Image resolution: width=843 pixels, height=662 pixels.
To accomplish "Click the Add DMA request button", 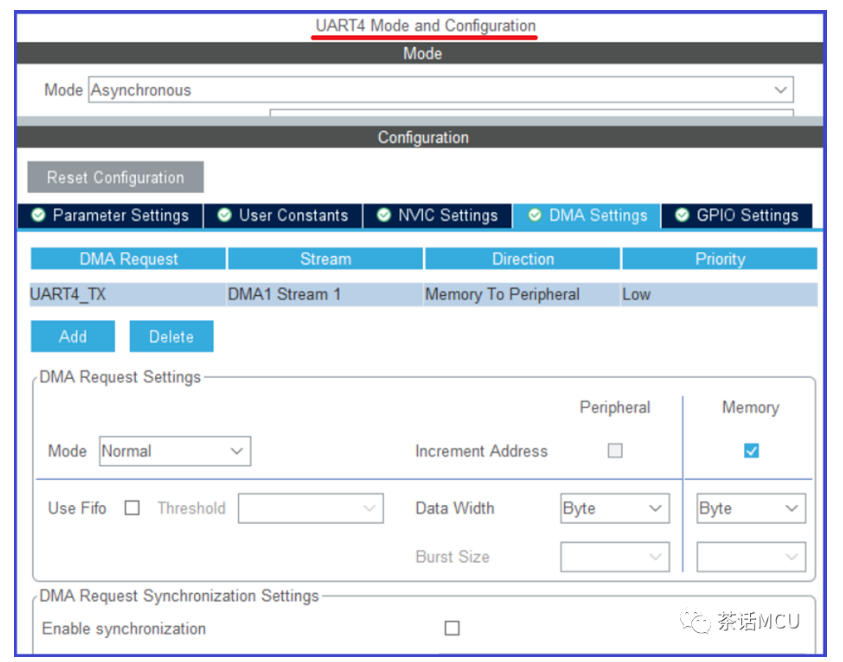I will 73,337.
